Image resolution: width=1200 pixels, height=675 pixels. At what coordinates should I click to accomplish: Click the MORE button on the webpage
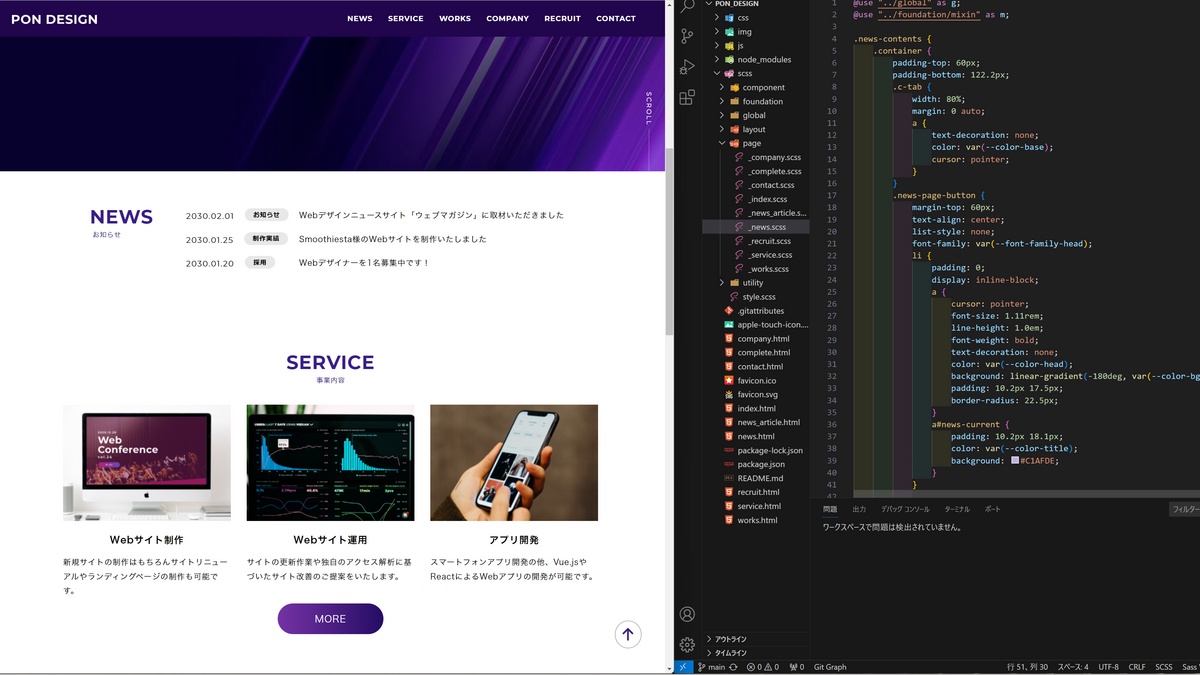click(x=330, y=618)
